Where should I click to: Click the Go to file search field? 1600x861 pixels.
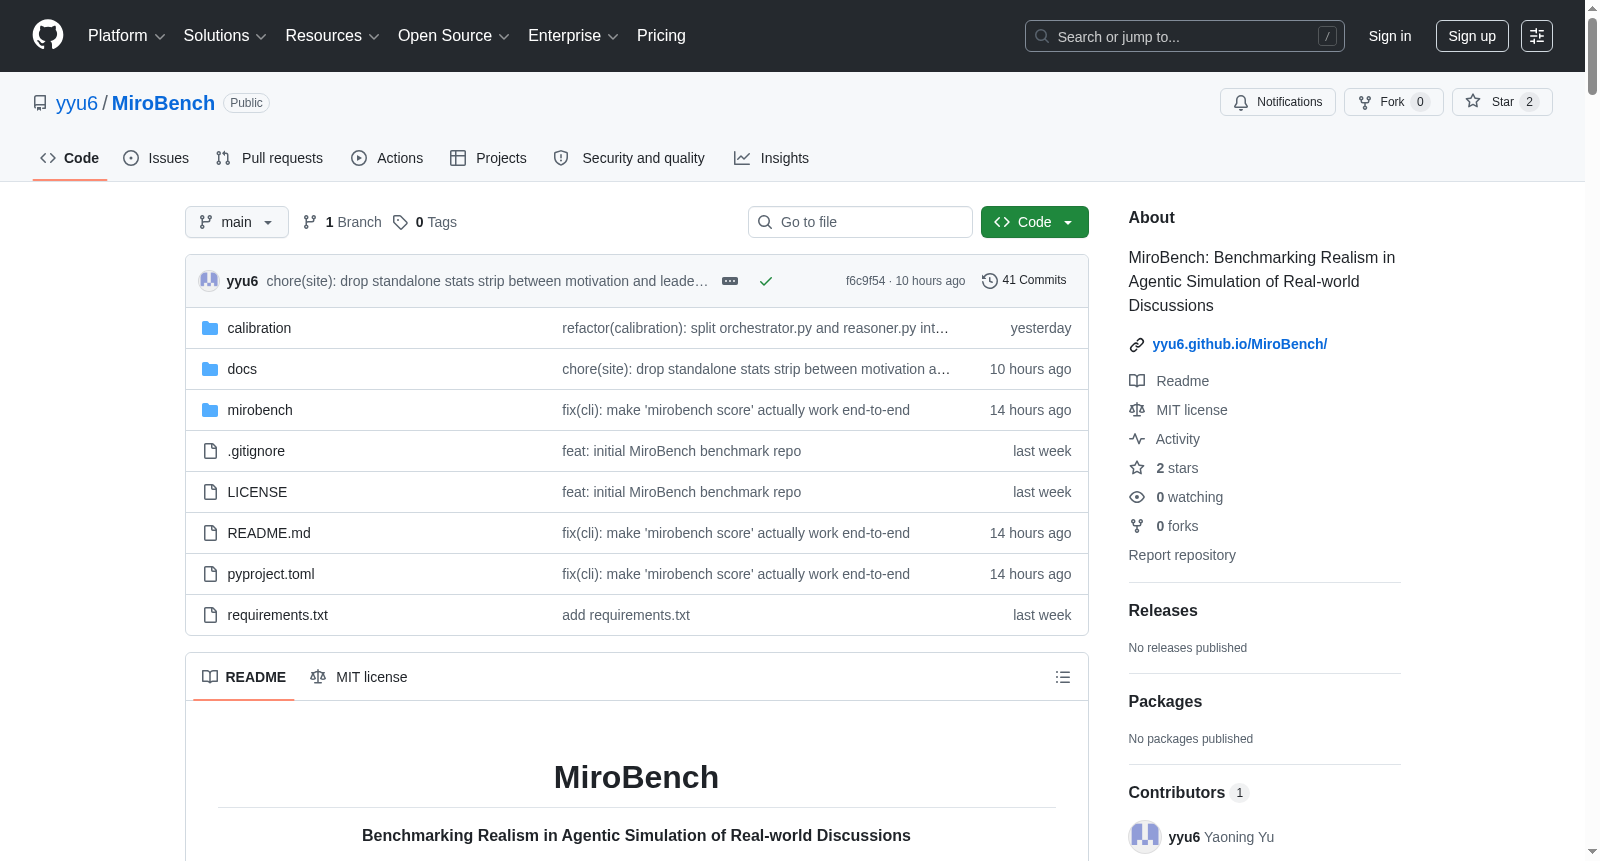(860, 222)
